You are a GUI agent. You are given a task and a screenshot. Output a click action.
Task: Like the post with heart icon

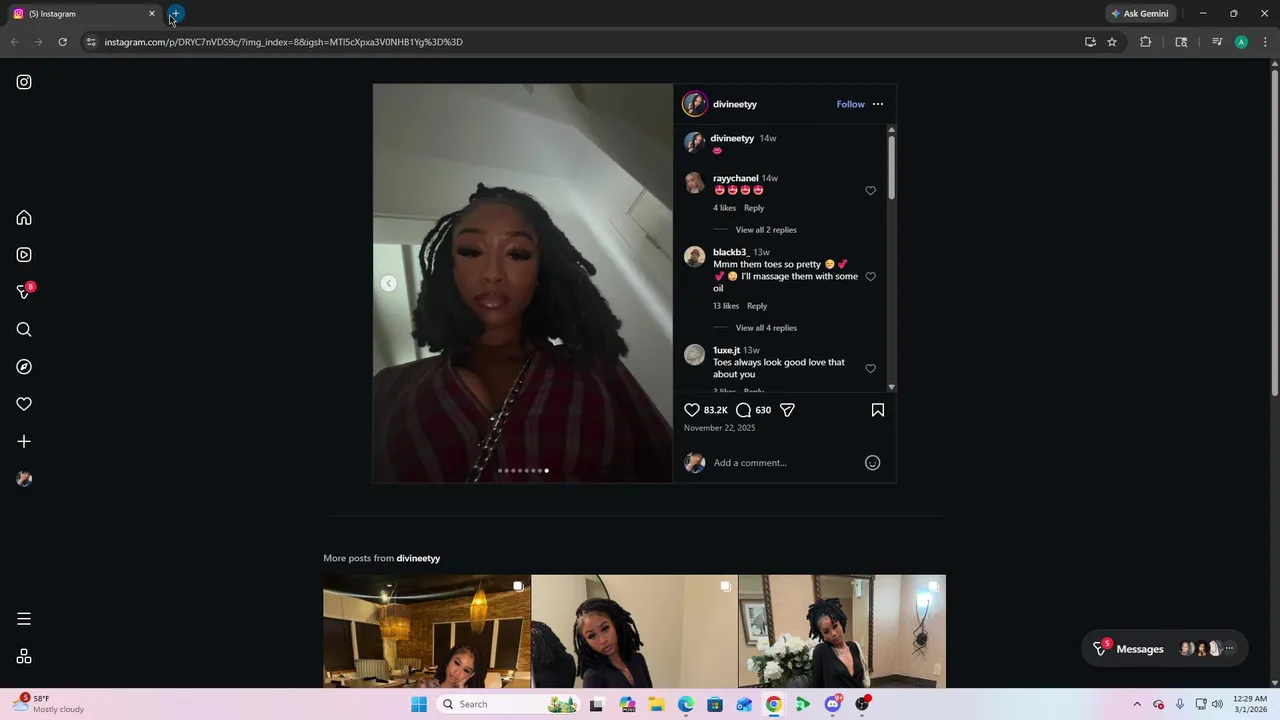692,410
